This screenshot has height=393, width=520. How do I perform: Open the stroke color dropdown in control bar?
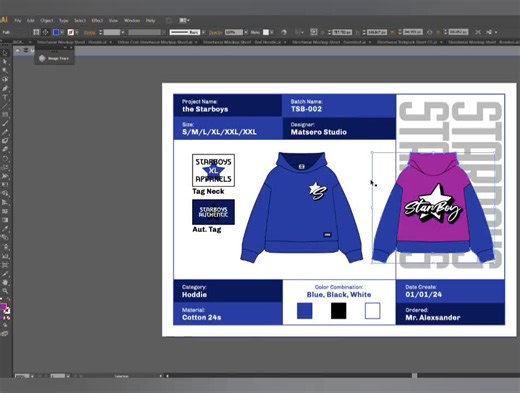point(77,32)
